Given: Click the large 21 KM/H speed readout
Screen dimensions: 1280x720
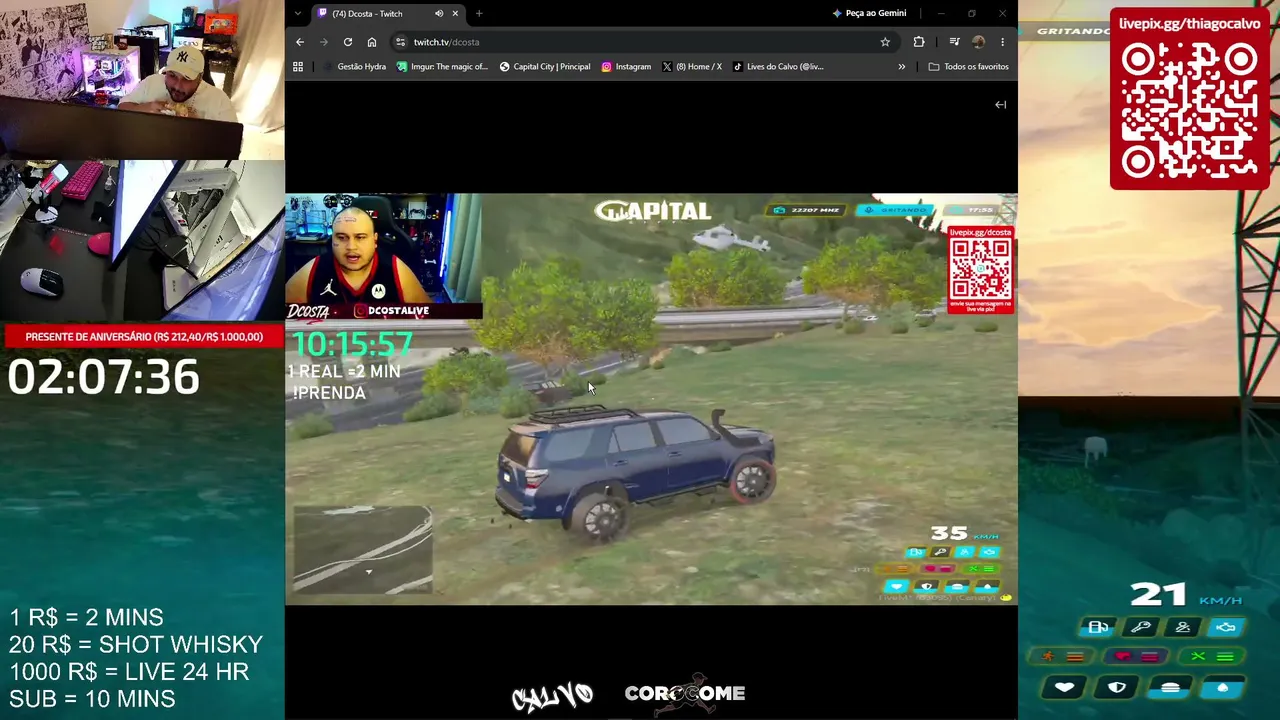Looking at the screenshot, I should pyautogui.click(x=1186, y=595).
